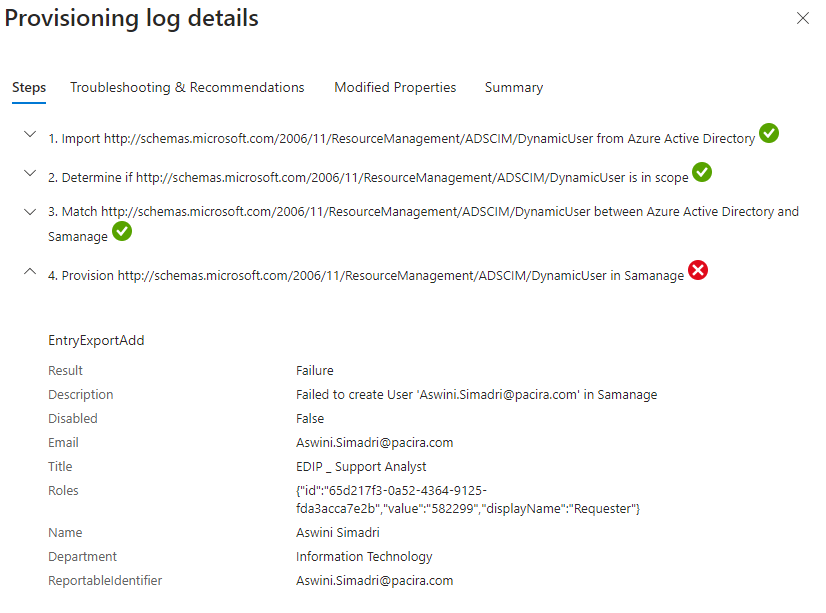Viewport: 826px width, 613px height.
Task: Collapse step 4 Provision chevron
Action: (x=30, y=272)
